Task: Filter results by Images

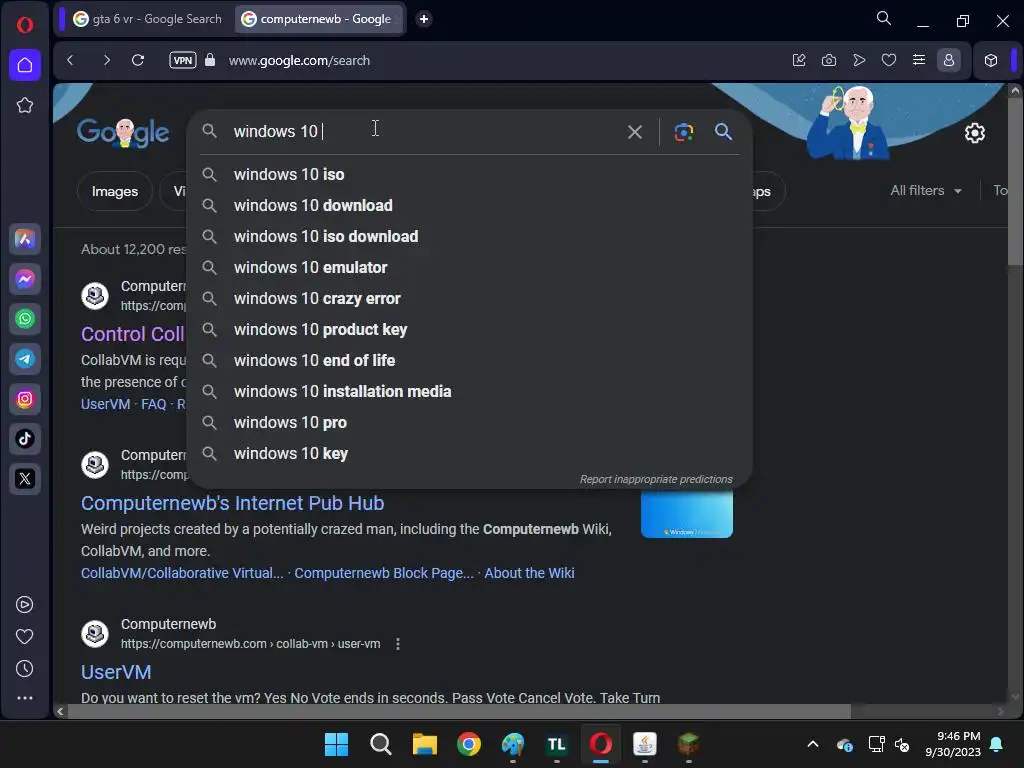Action: pyautogui.click(x=115, y=191)
